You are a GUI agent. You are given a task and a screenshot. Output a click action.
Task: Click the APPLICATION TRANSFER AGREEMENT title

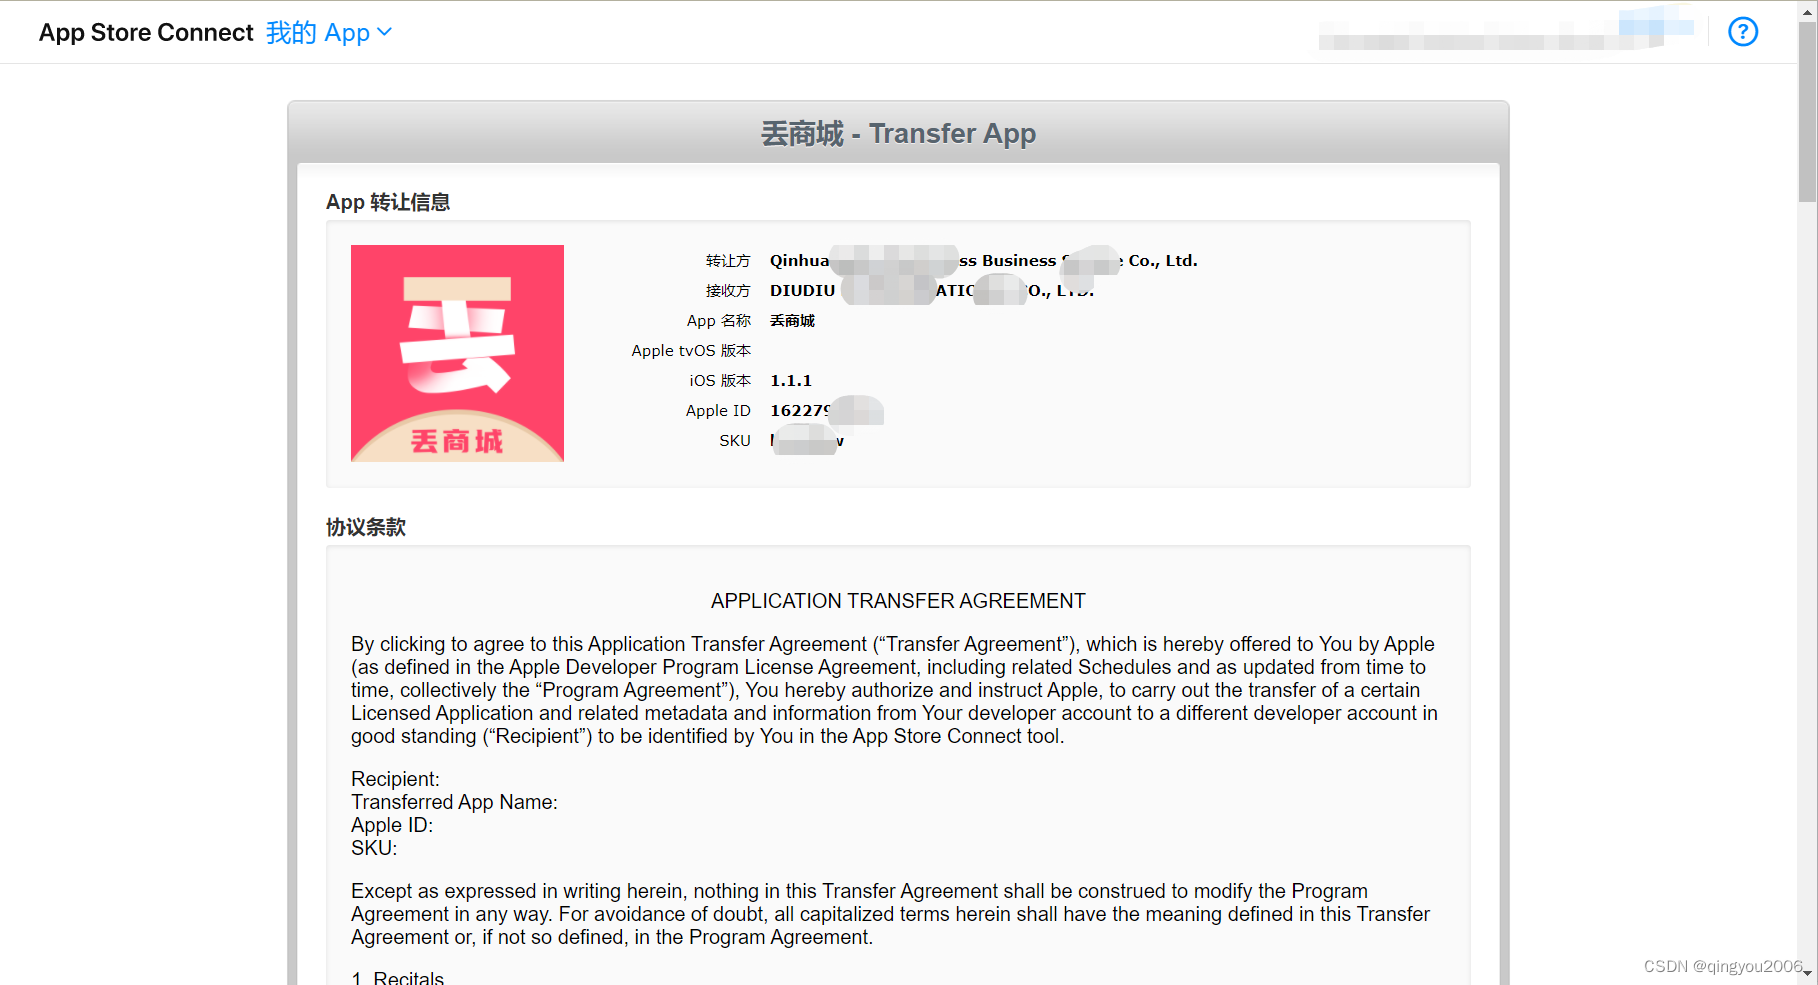pos(898,601)
